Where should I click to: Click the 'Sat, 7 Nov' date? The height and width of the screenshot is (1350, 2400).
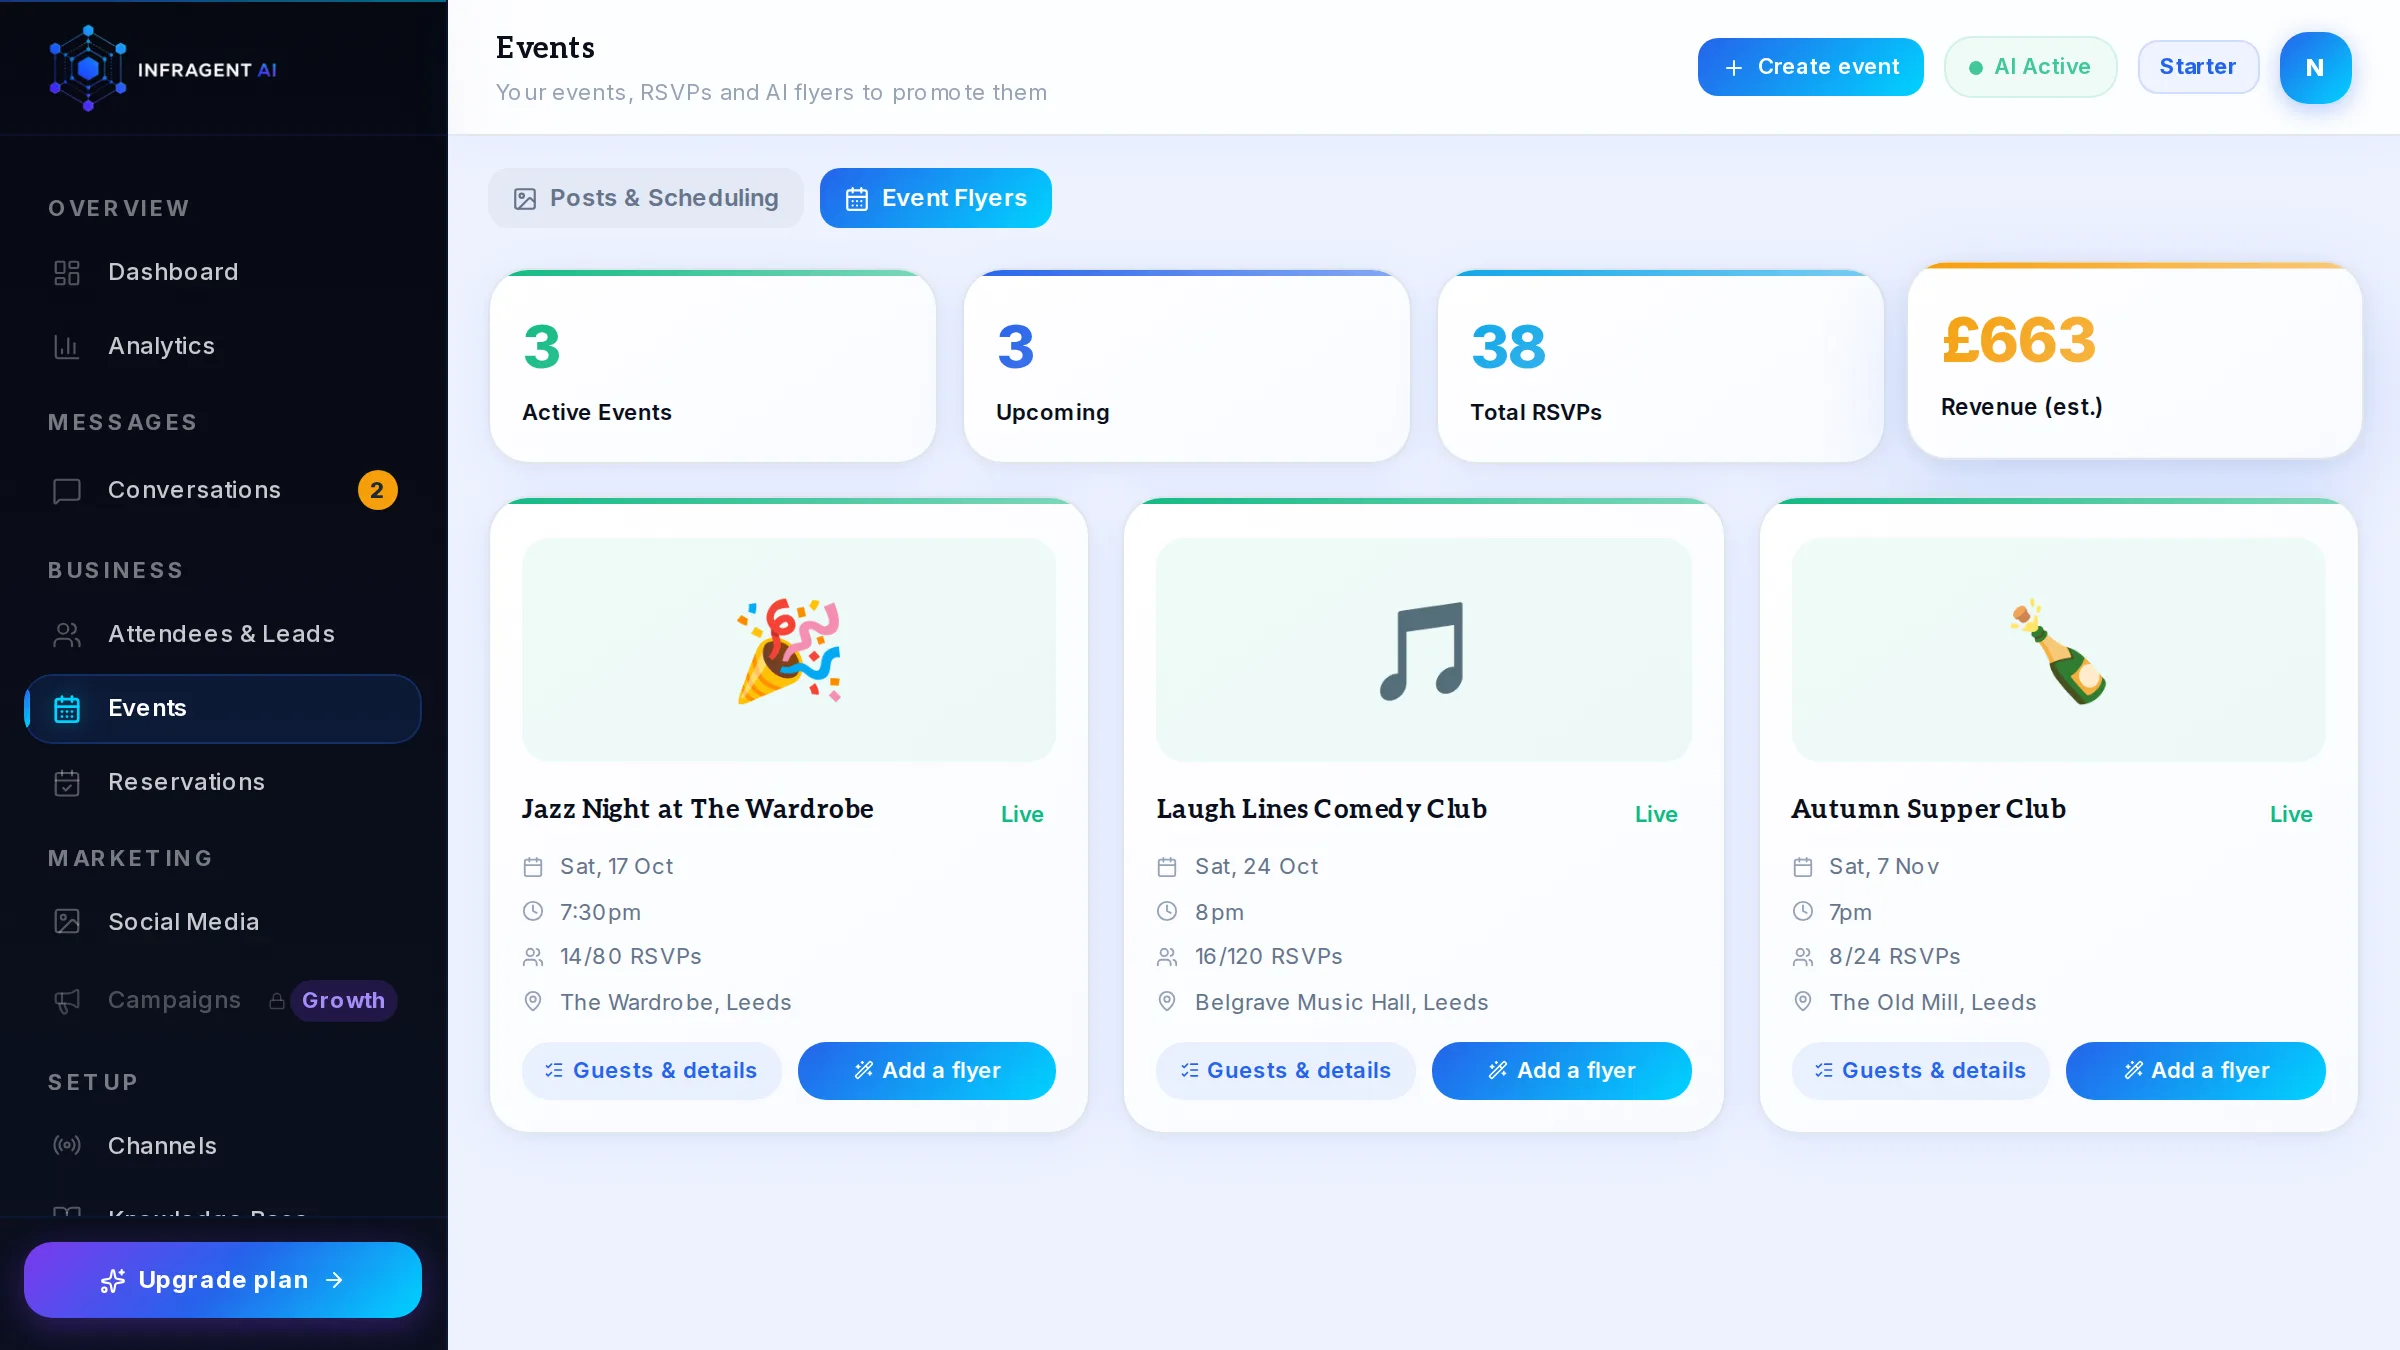(x=1884, y=867)
